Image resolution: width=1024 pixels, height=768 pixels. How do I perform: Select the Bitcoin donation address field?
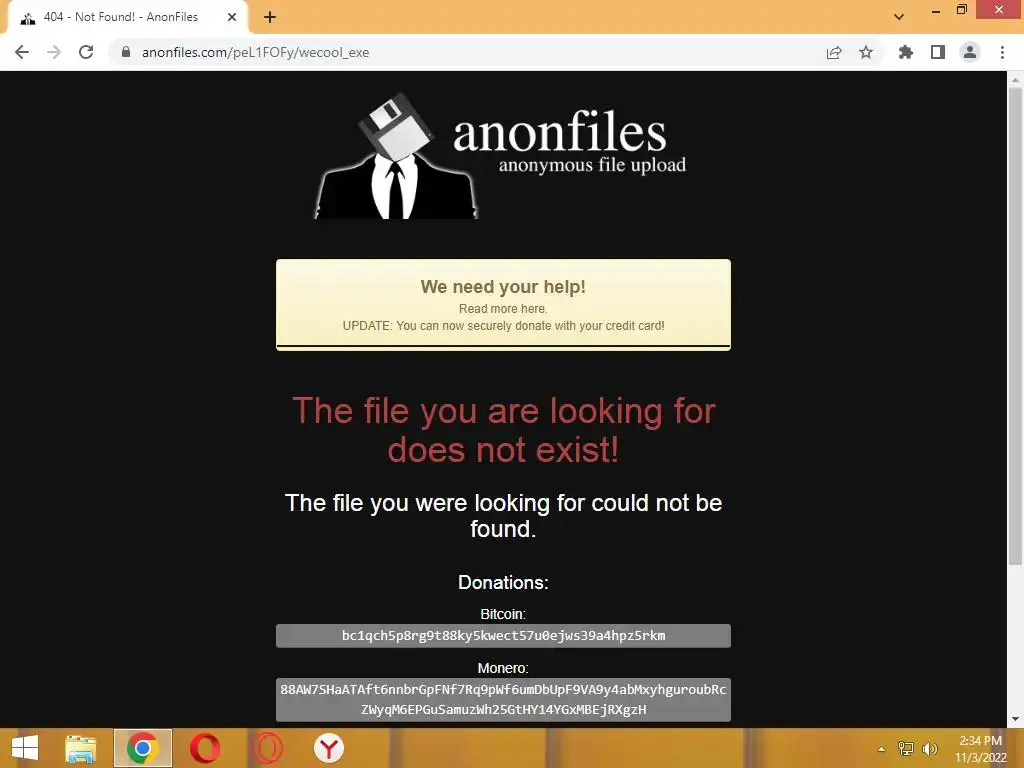(x=504, y=635)
